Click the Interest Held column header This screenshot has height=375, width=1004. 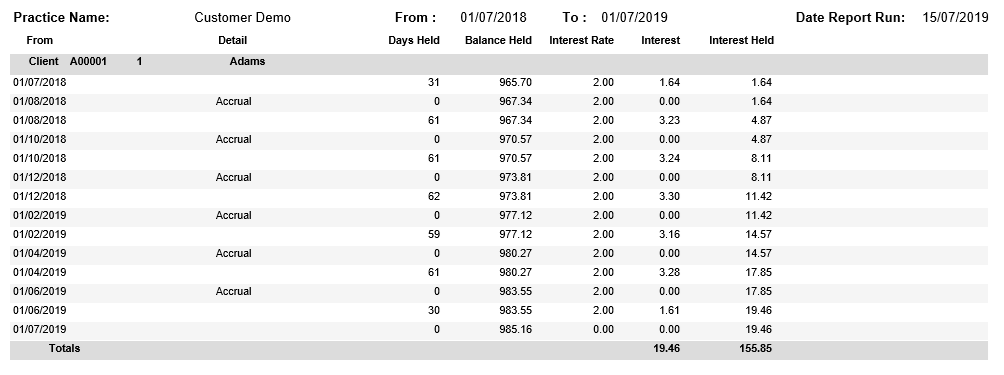coord(741,40)
